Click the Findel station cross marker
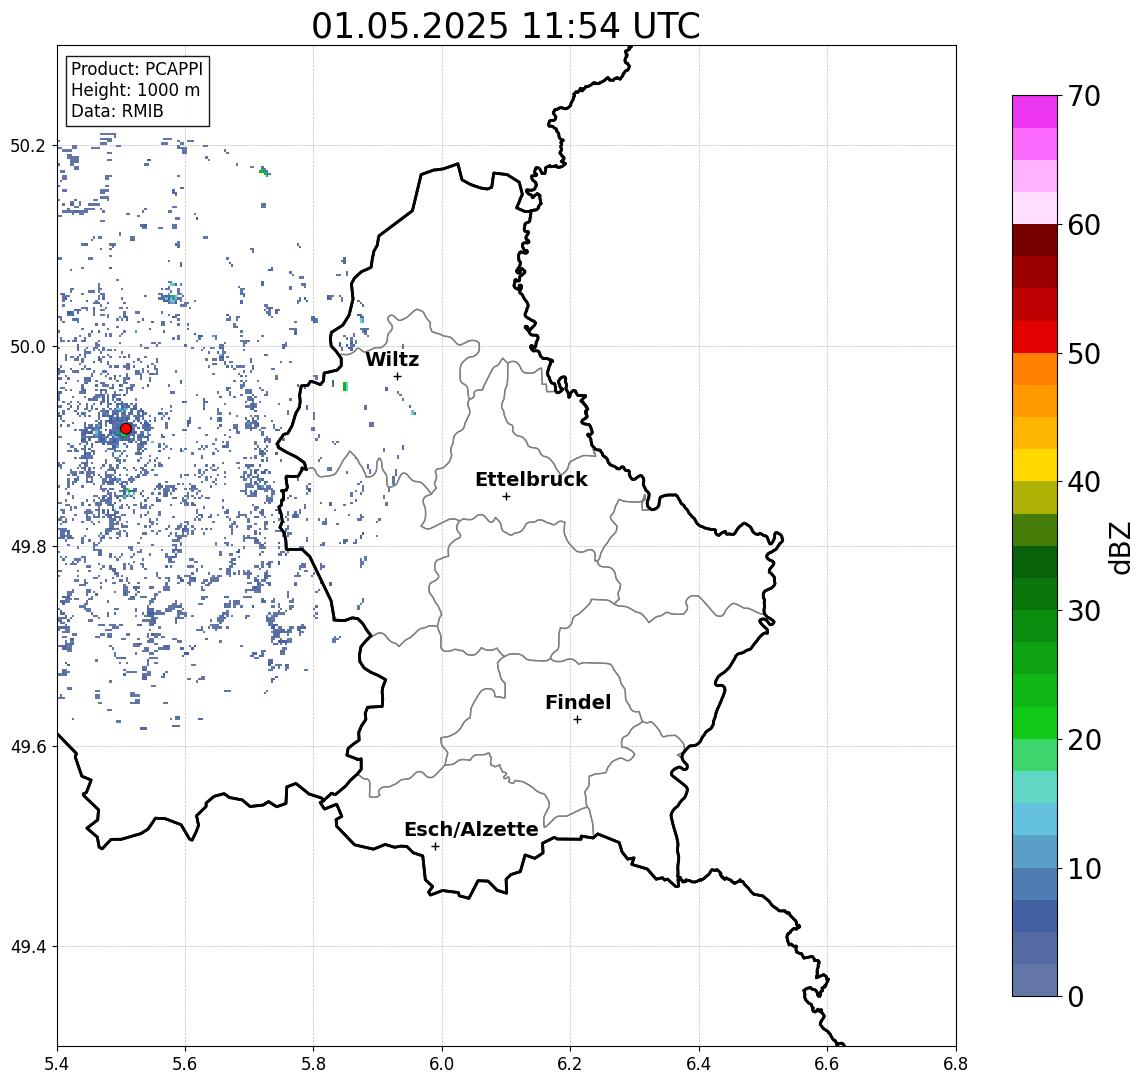Image resolution: width=1145 pixels, height=1084 pixels. coord(577,720)
